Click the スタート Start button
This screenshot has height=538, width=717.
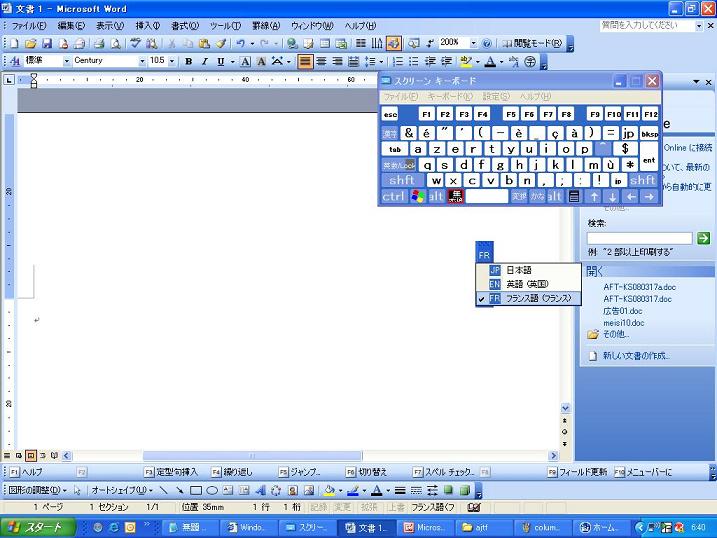point(38,527)
